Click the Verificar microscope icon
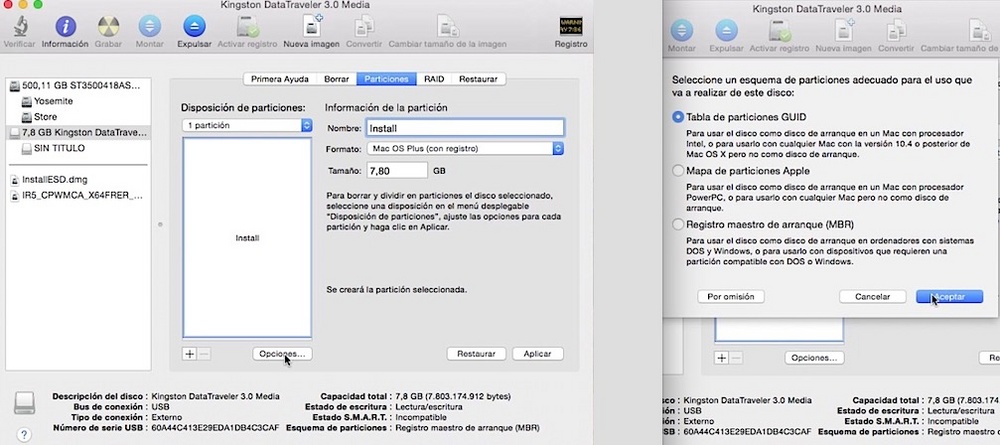Viewport: 1000px width, 445px height. 20,27
